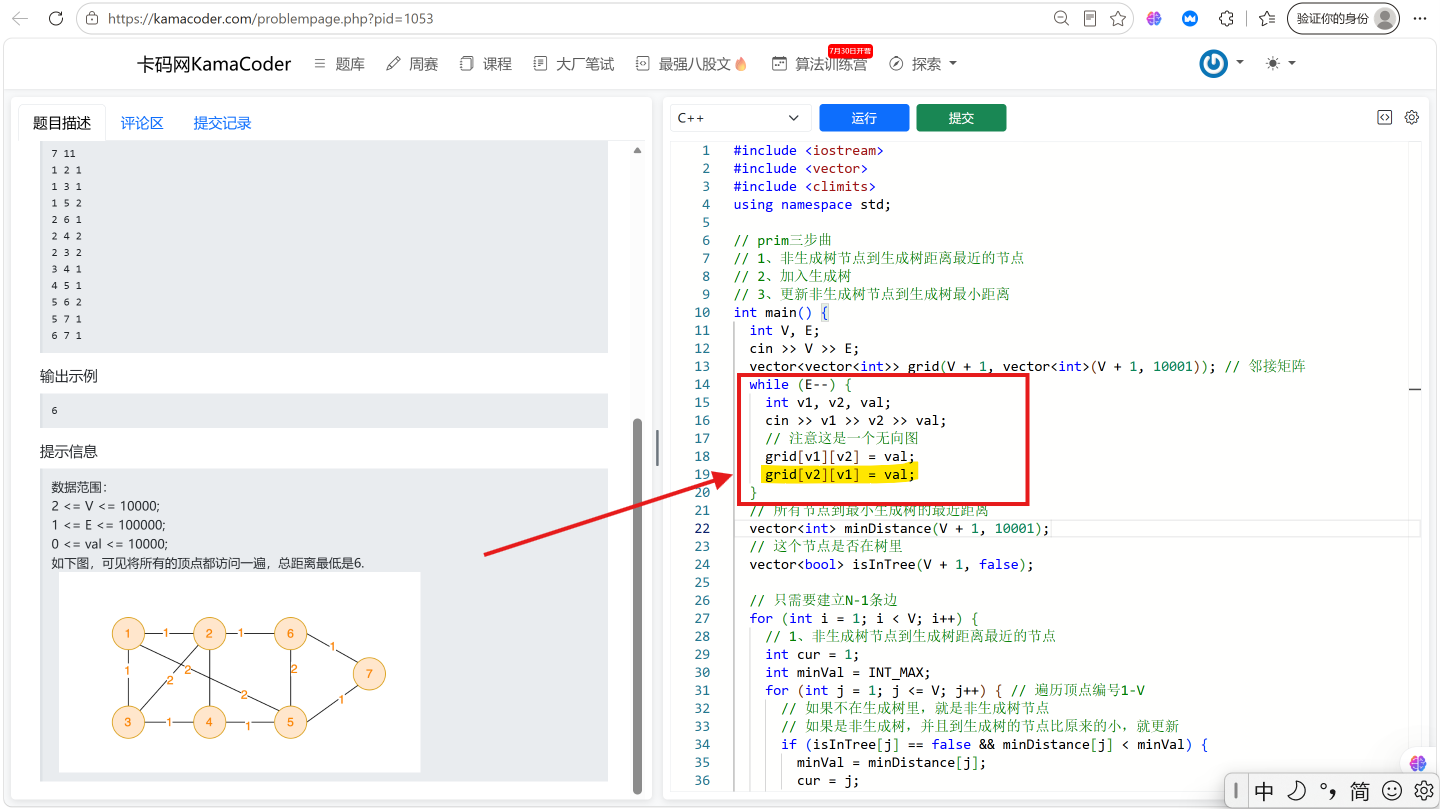
Task: Expand the 探索 navigation dropdown
Action: [923, 64]
